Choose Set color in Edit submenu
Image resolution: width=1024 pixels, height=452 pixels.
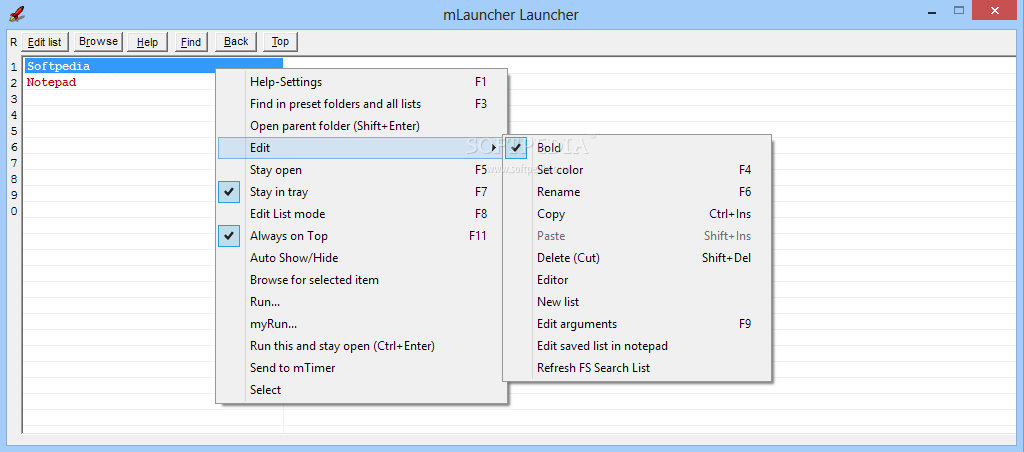pyautogui.click(x=637, y=170)
